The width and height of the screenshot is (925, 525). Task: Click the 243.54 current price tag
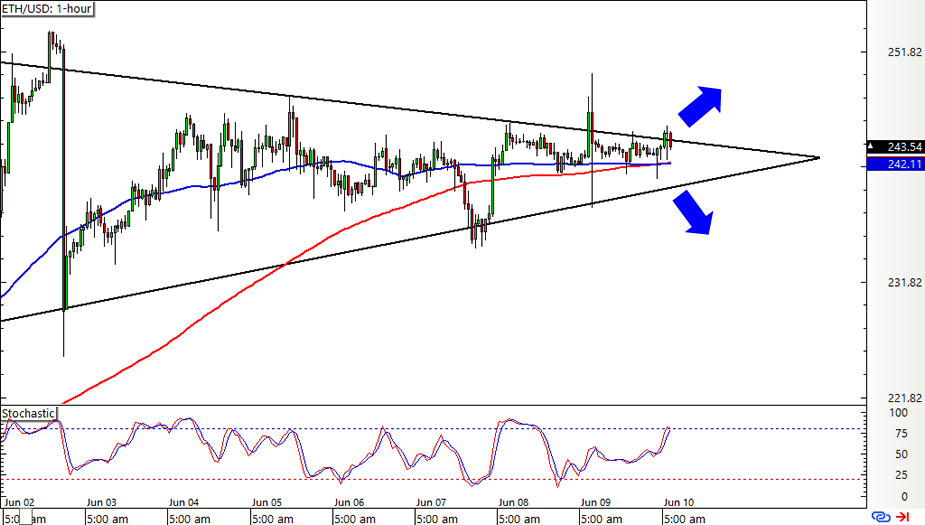[896, 146]
